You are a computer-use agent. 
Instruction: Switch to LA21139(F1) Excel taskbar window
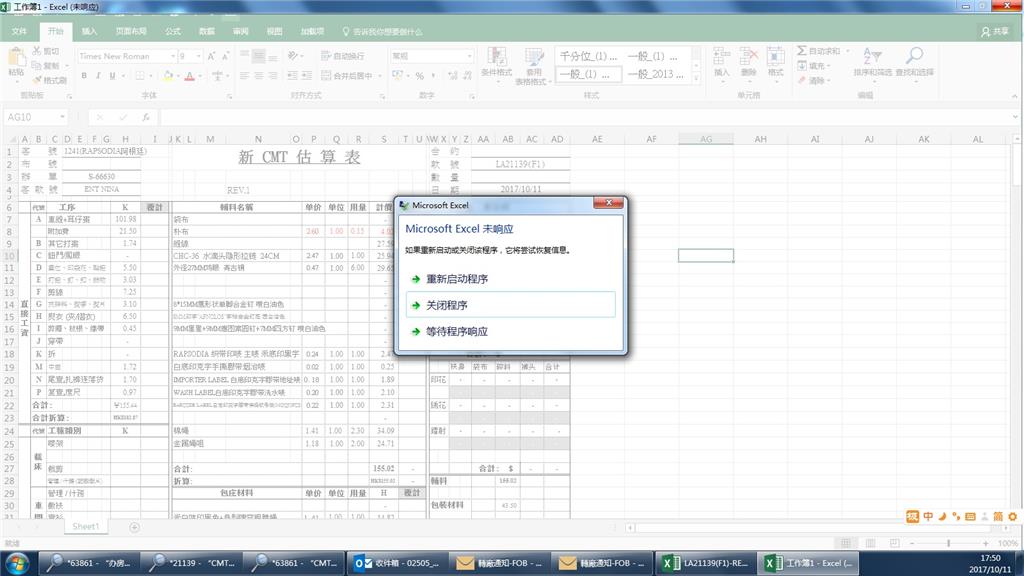707,563
